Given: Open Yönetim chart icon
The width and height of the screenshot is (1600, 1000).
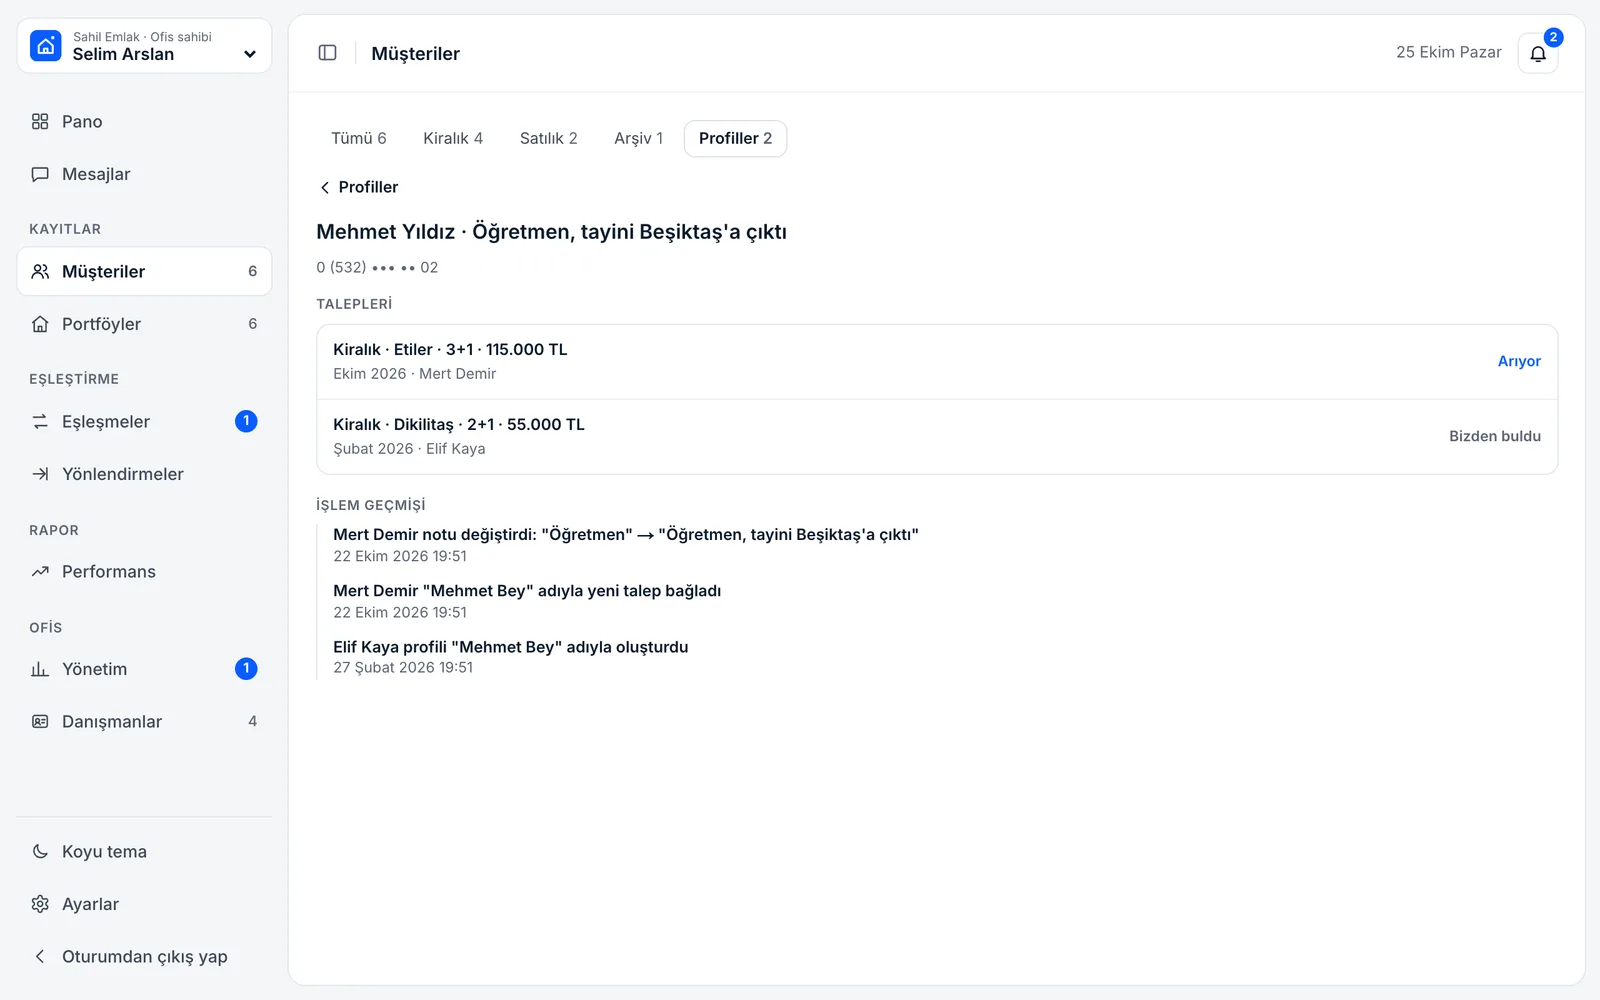Looking at the screenshot, I should point(40,669).
